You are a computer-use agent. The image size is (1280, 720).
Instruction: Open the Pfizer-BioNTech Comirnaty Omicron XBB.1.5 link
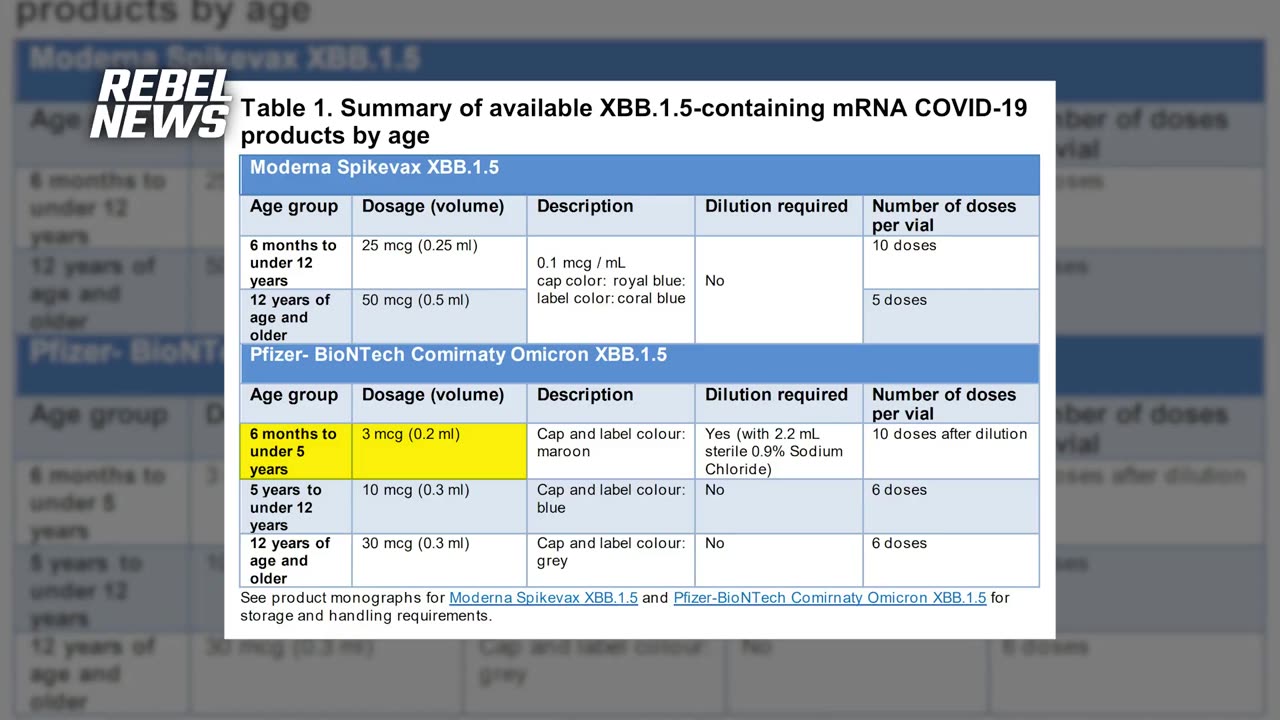829,598
